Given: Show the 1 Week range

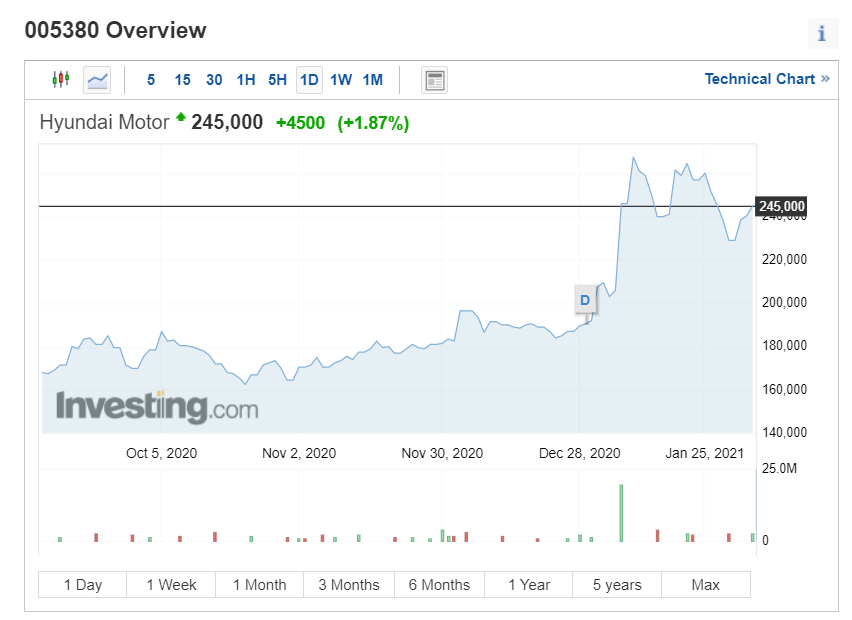Looking at the screenshot, I should [x=171, y=585].
